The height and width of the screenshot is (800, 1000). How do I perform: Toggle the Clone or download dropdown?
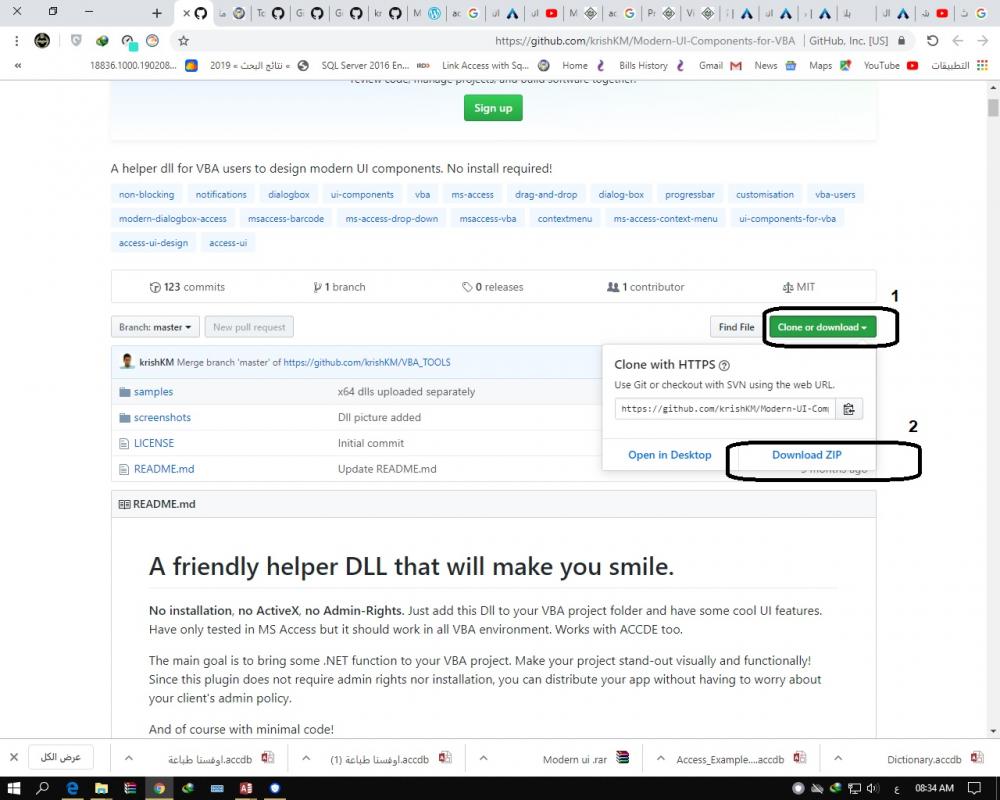pyautogui.click(x=823, y=327)
